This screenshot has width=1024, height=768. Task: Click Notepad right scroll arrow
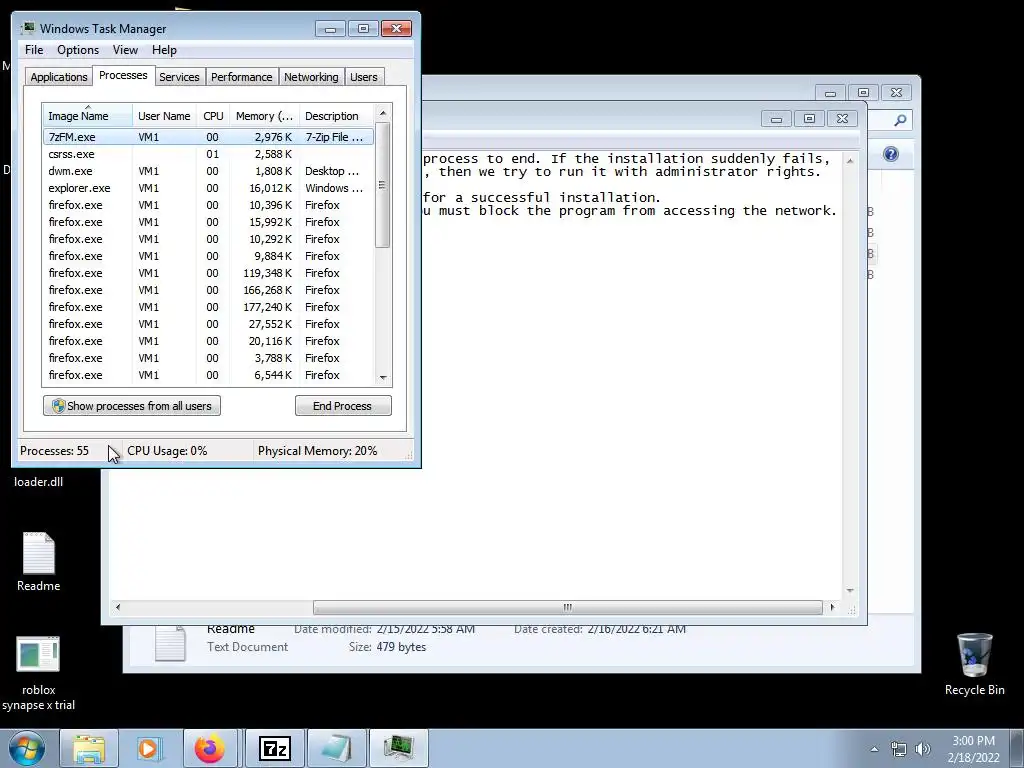[x=832, y=607]
